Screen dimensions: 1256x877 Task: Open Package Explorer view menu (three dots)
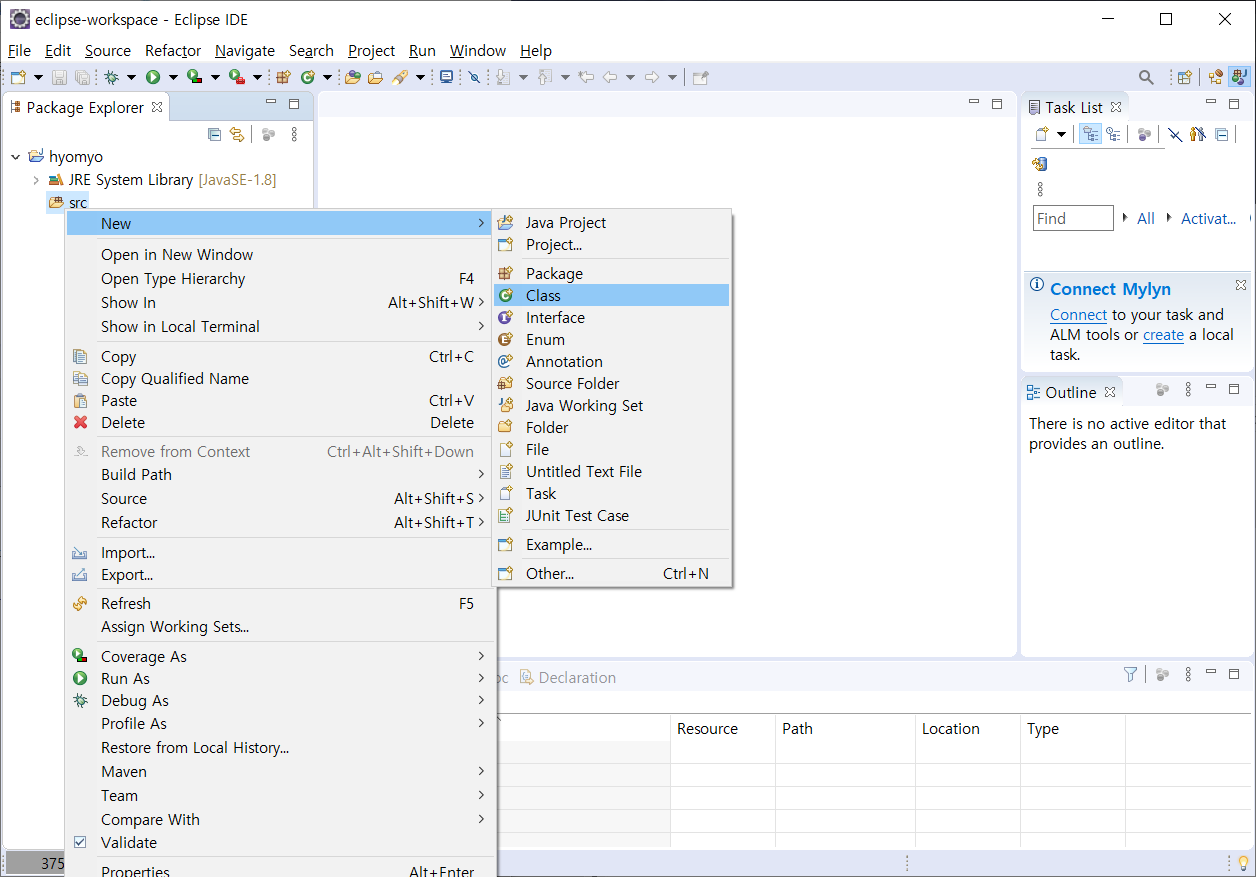[x=294, y=133]
